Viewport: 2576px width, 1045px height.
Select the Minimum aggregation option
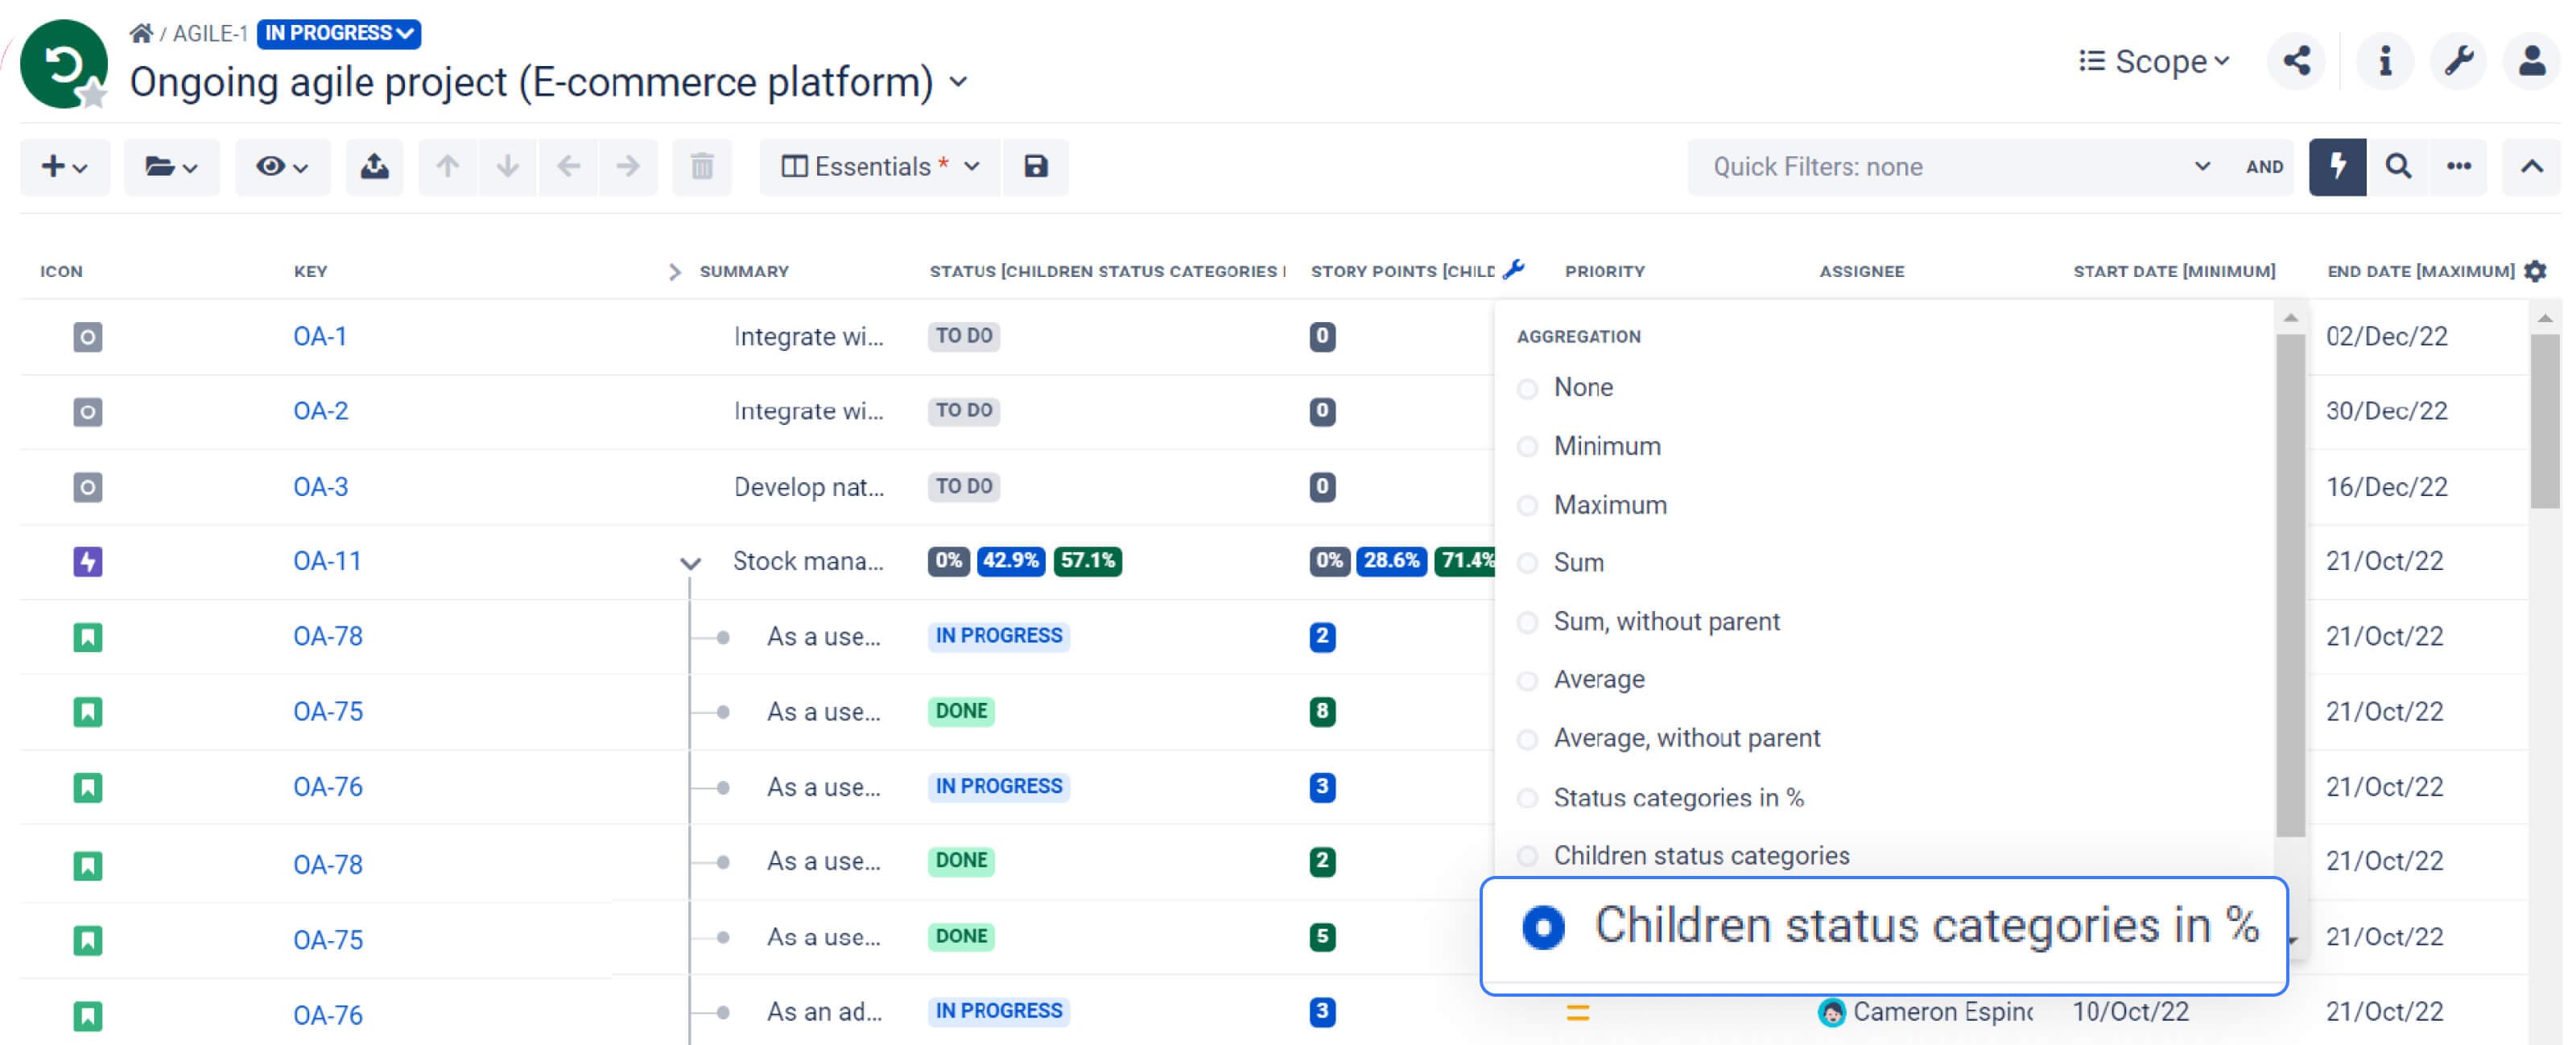click(x=1589, y=447)
